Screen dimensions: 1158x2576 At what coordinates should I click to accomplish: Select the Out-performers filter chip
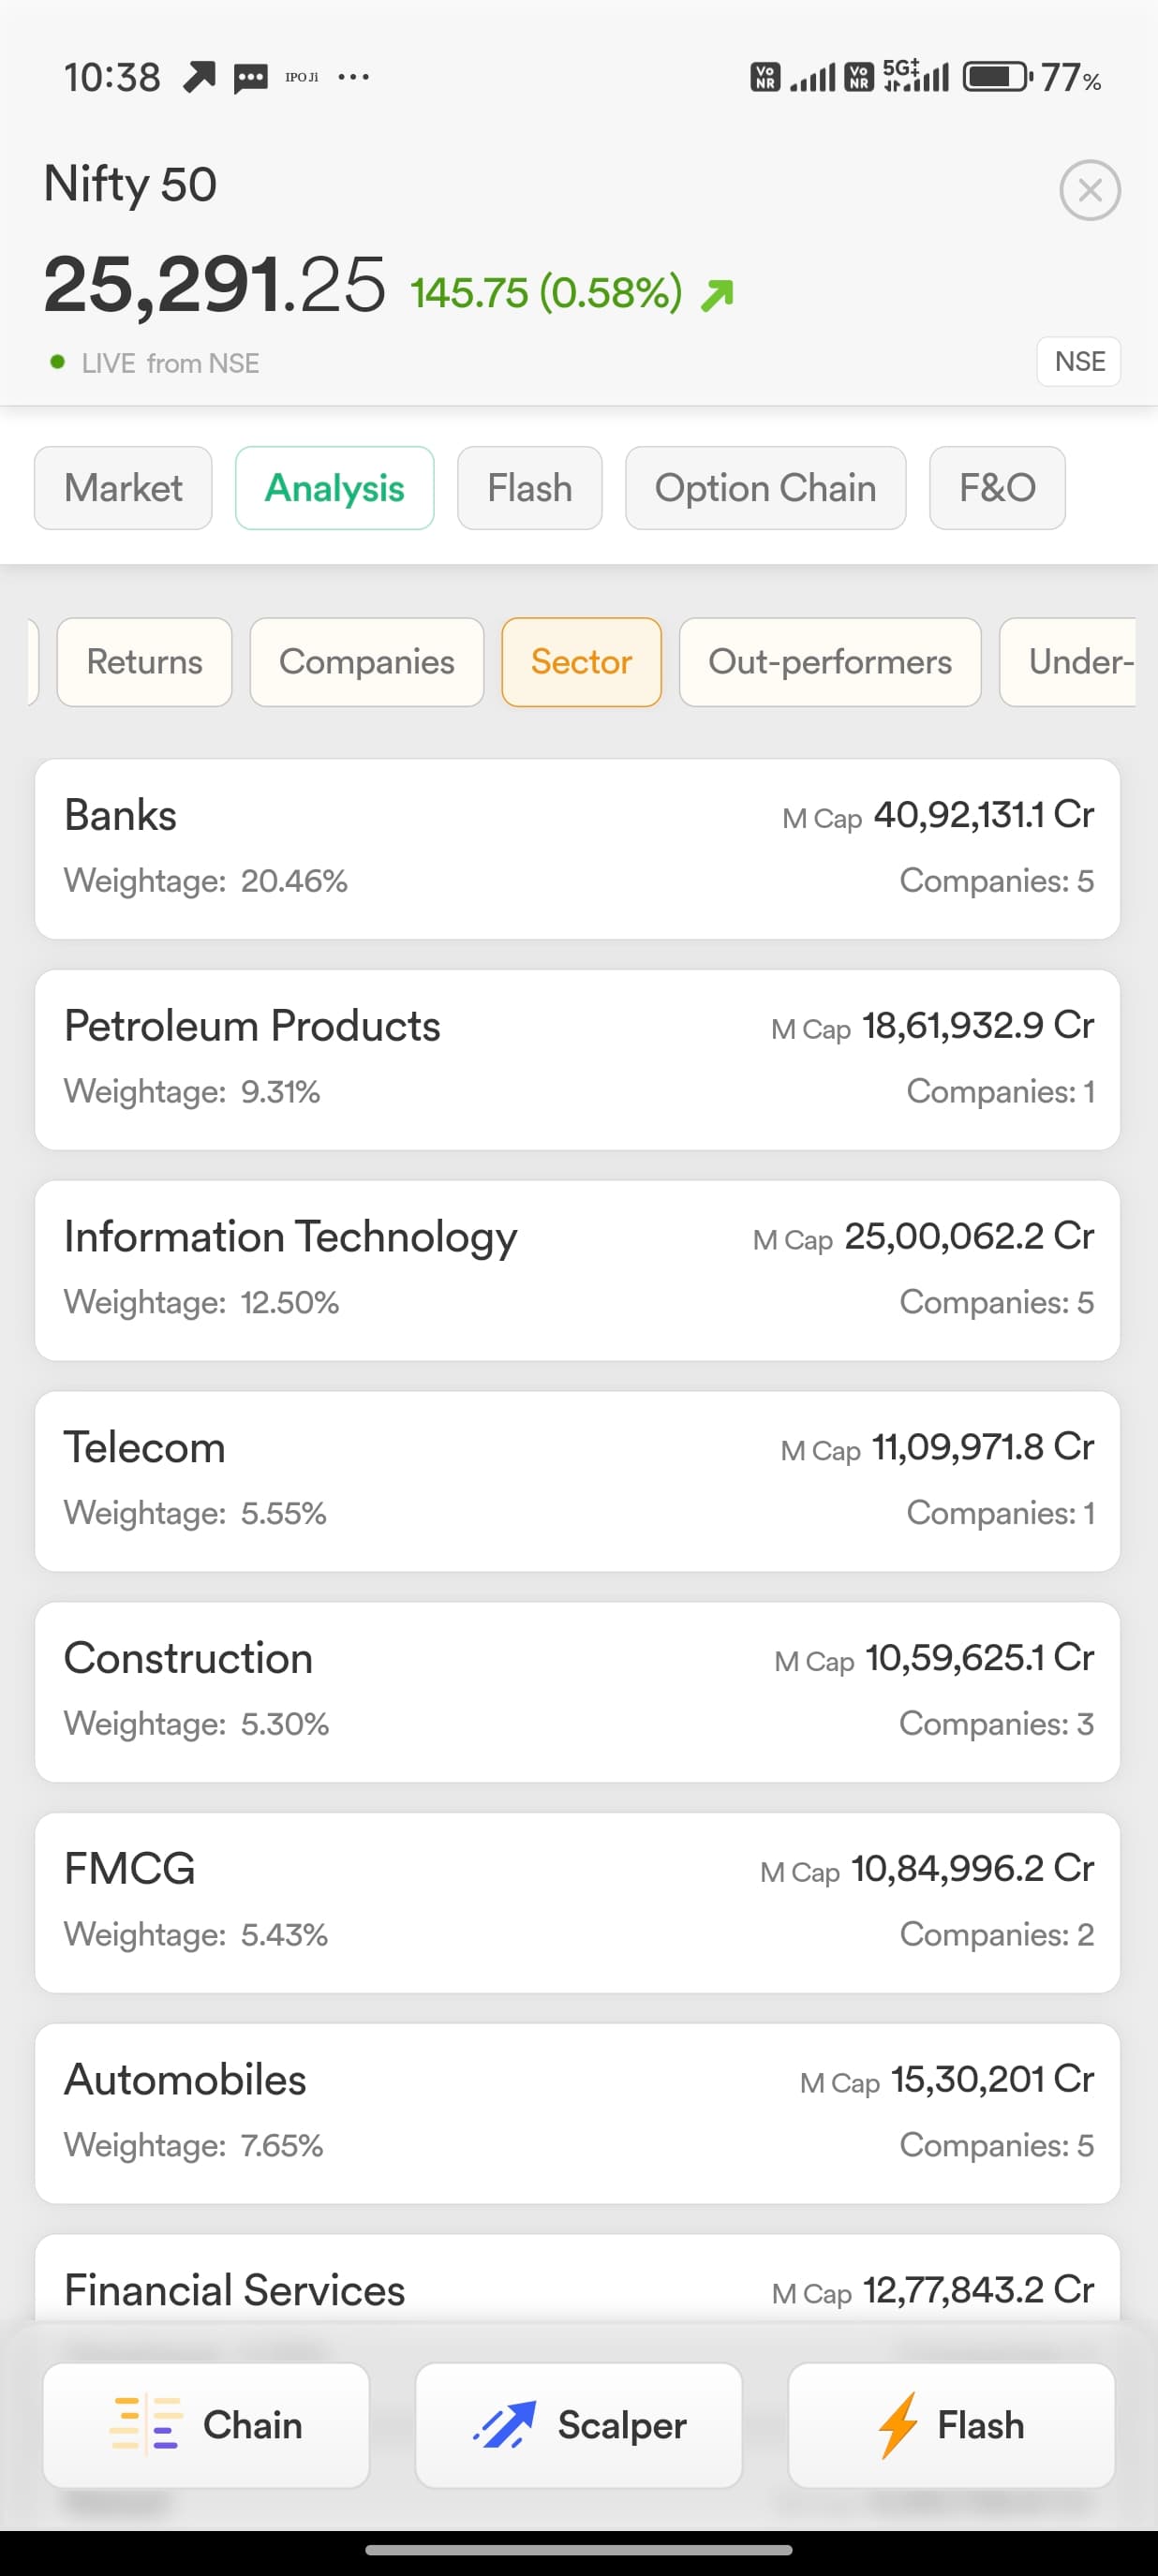[829, 662]
